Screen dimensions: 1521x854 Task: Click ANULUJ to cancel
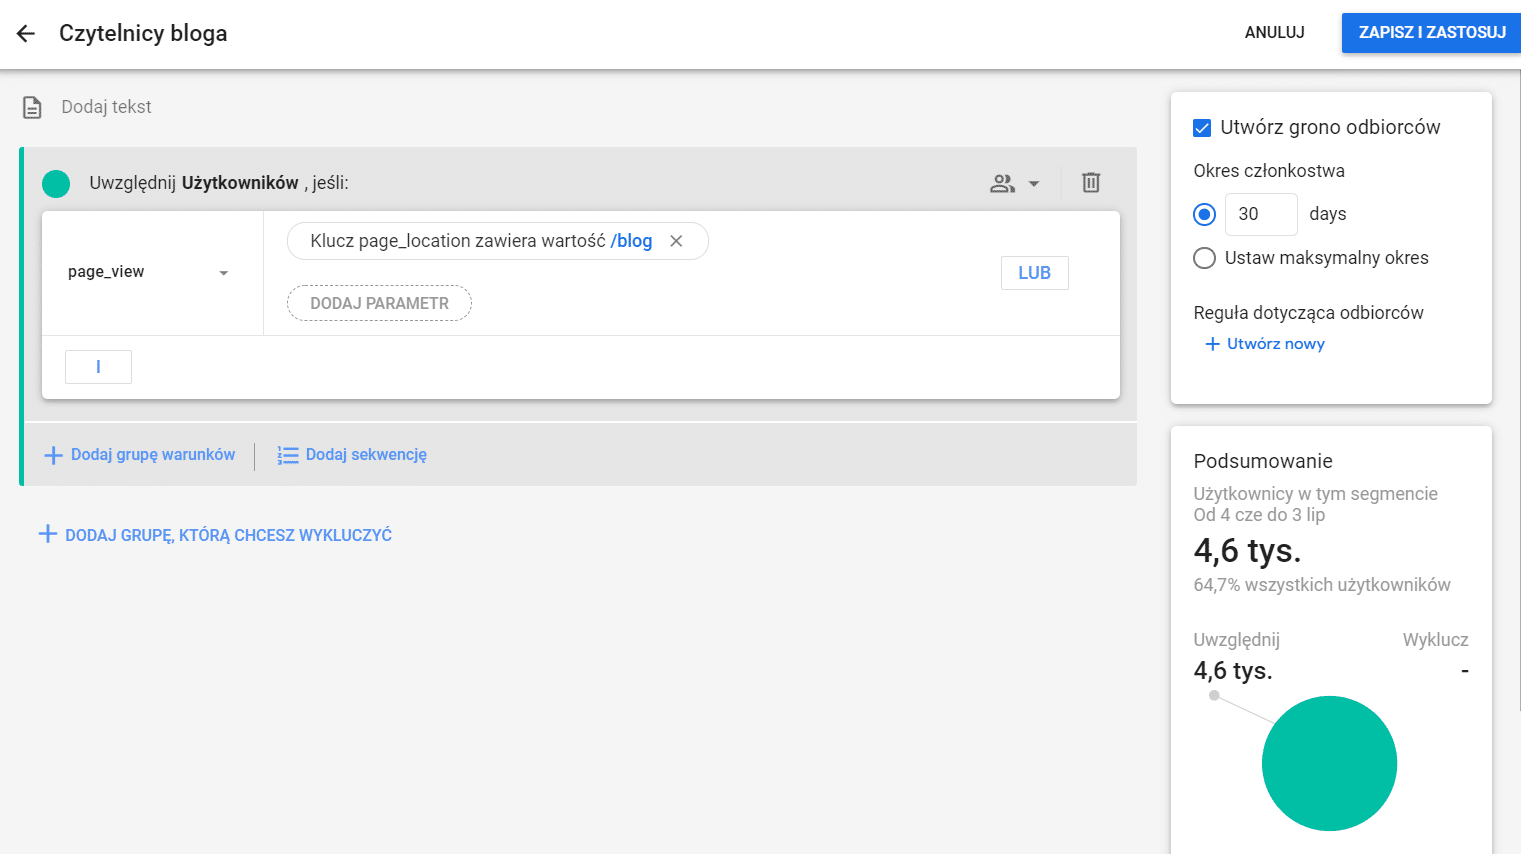pyautogui.click(x=1274, y=33)
